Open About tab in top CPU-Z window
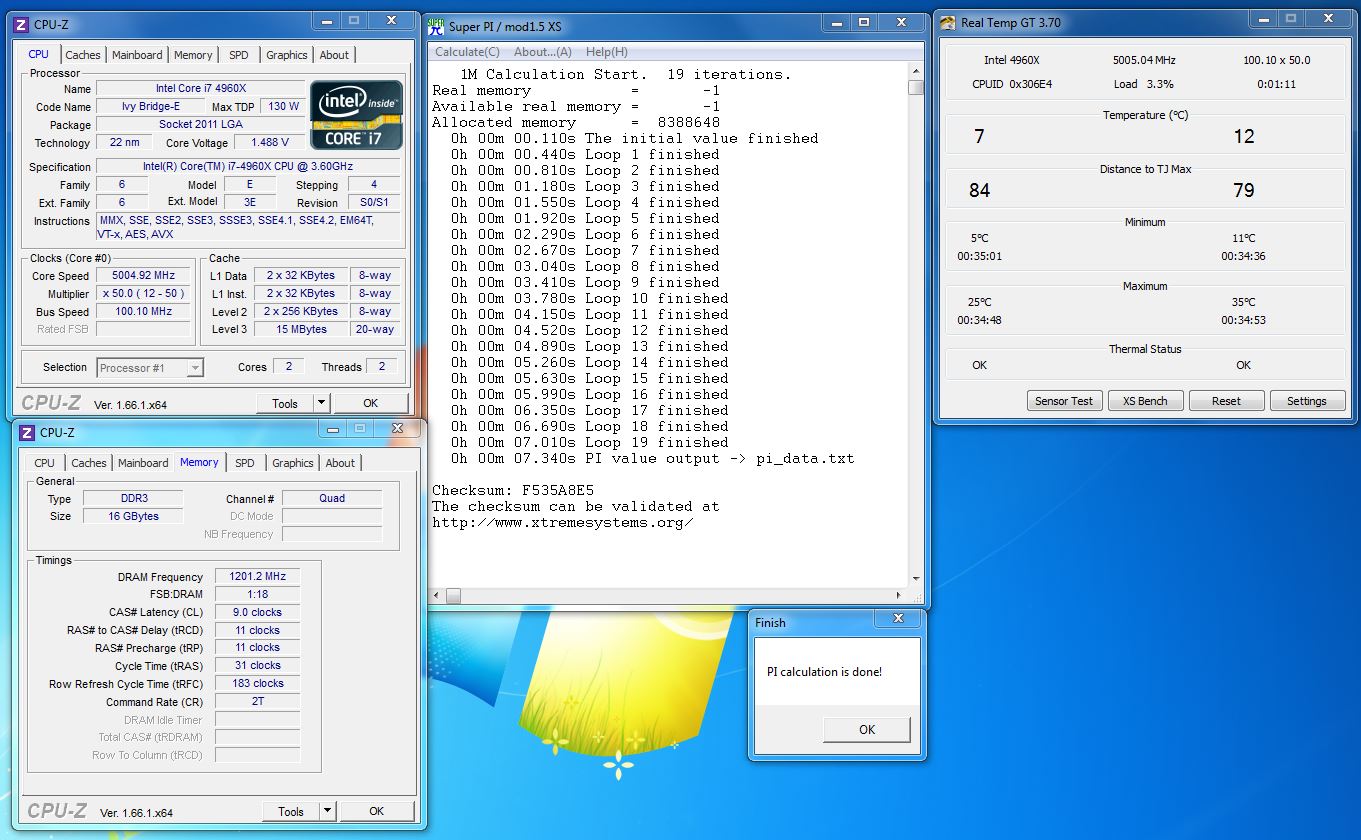 (334, 55)
